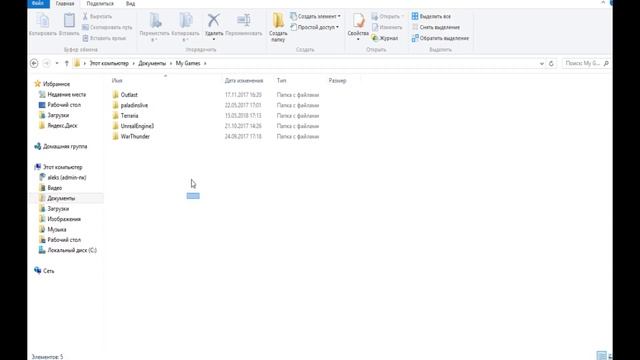Open Локальный диск (C:) in the sidebar

tap(72, 250)
